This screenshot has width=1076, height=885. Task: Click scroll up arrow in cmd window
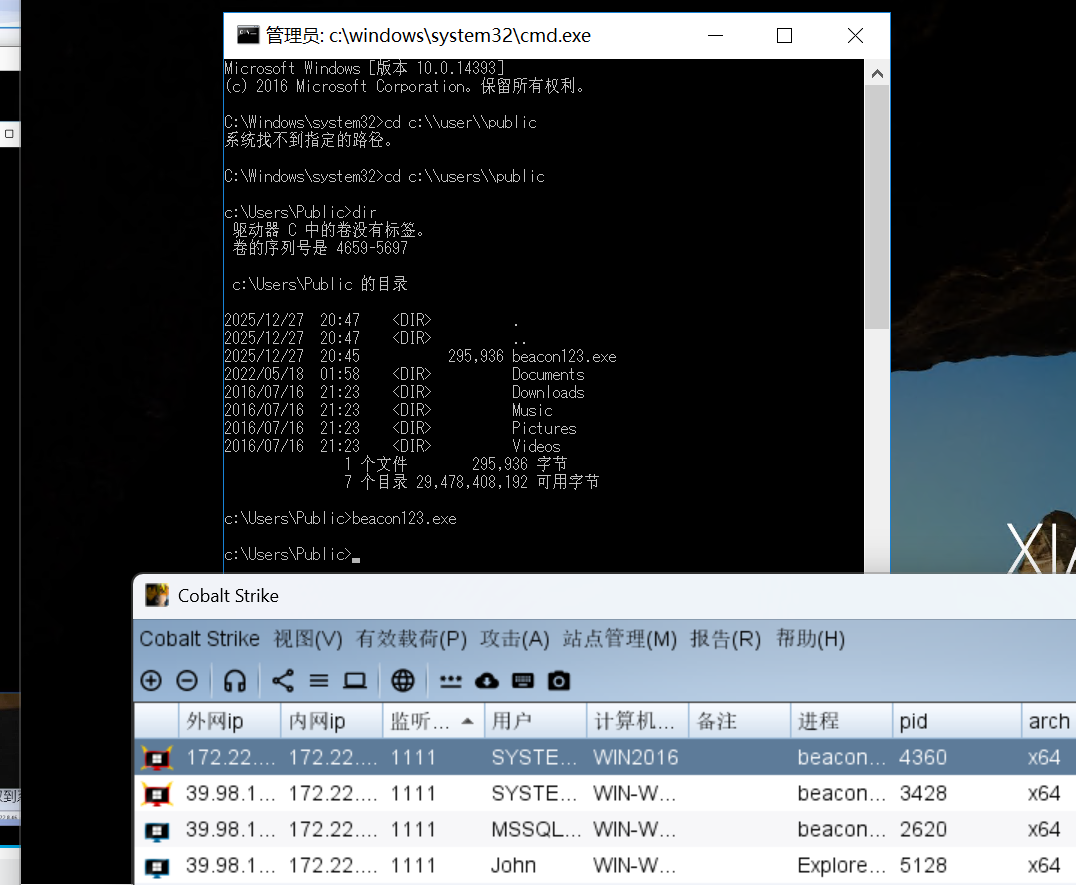877,73
